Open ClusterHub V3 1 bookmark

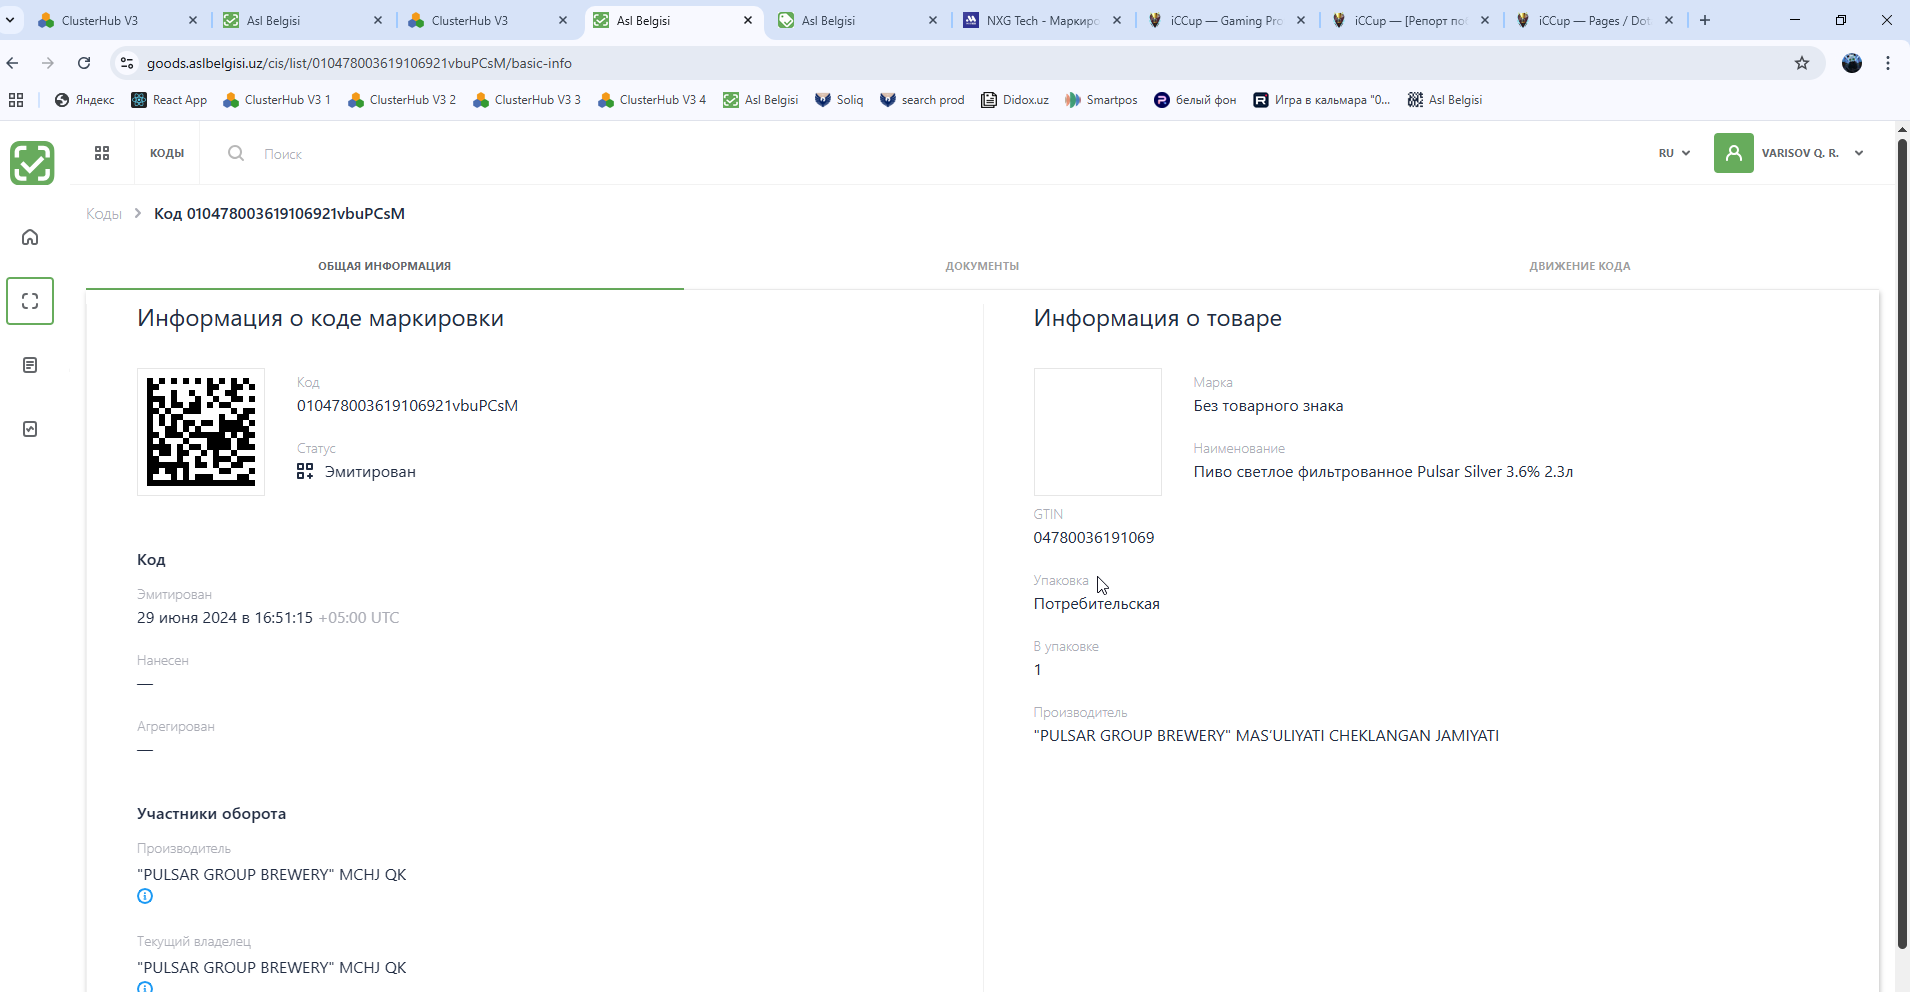pos(277,100)
